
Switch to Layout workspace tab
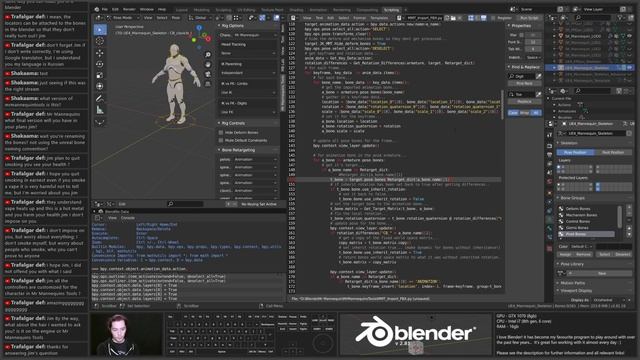click(x=182, y=10)
